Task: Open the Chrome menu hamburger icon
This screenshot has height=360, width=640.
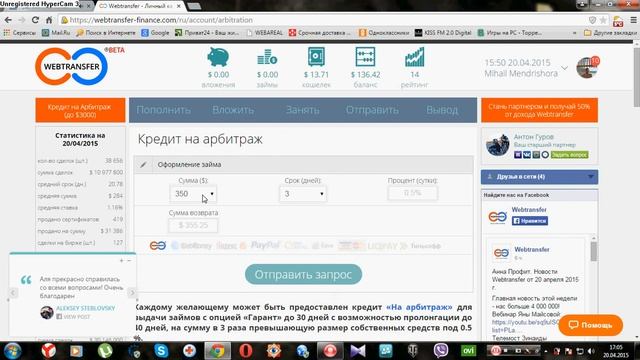Action: click(x=633, y=20)
